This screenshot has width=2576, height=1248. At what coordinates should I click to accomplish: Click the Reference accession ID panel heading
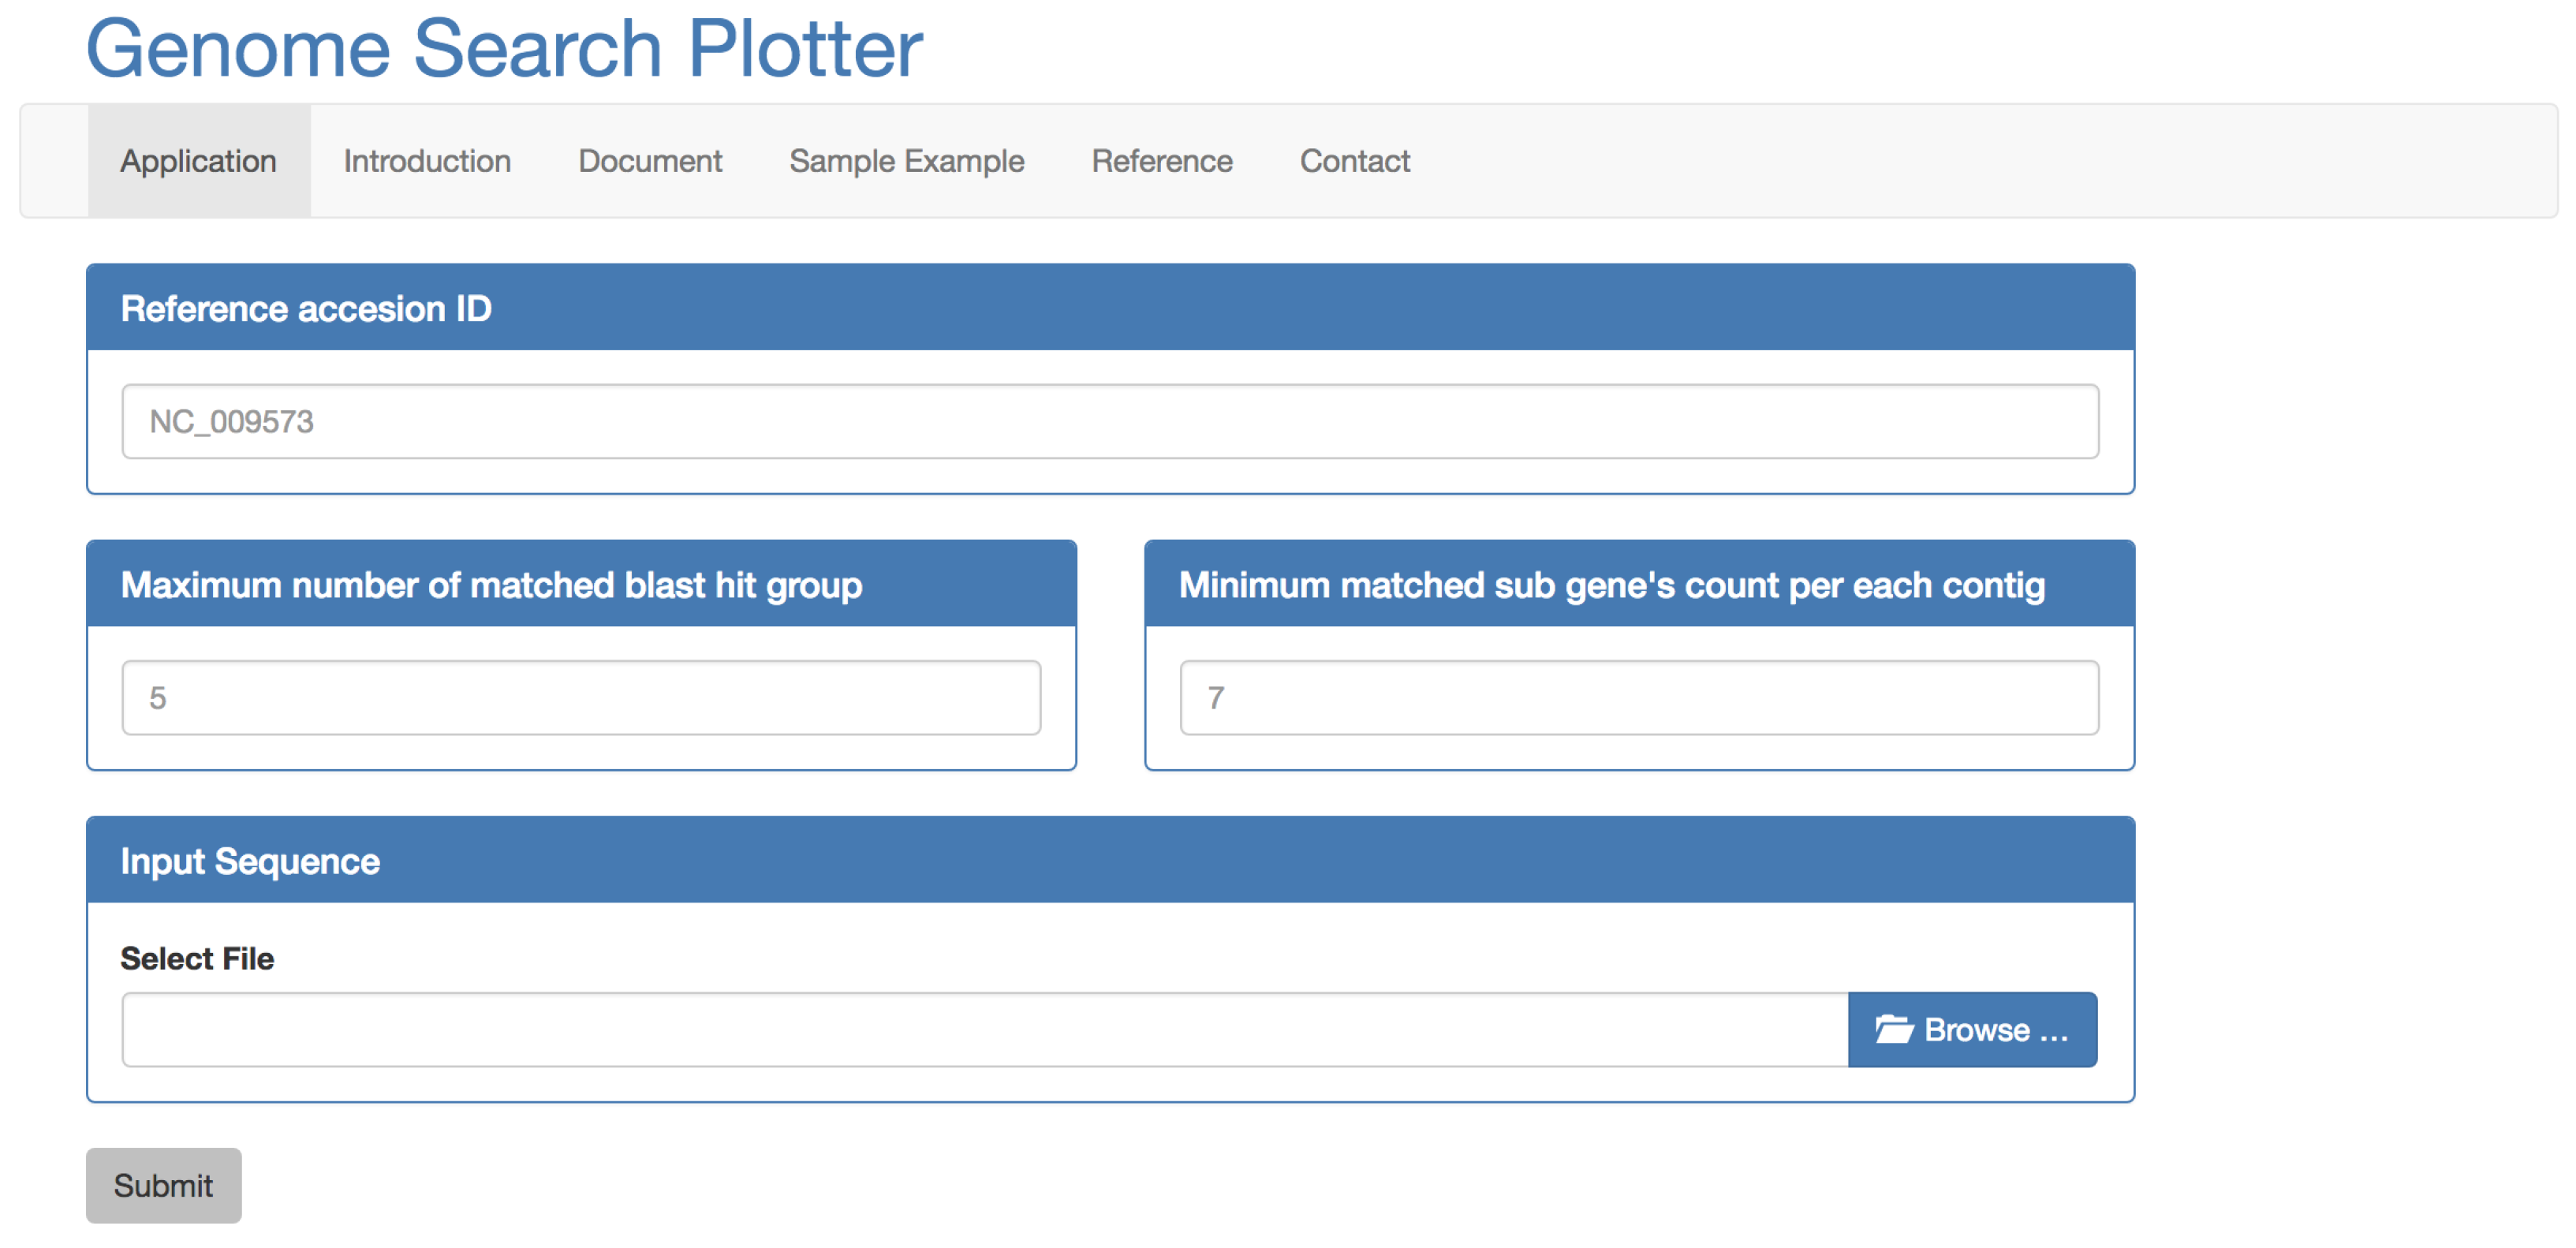click(306, 308)
